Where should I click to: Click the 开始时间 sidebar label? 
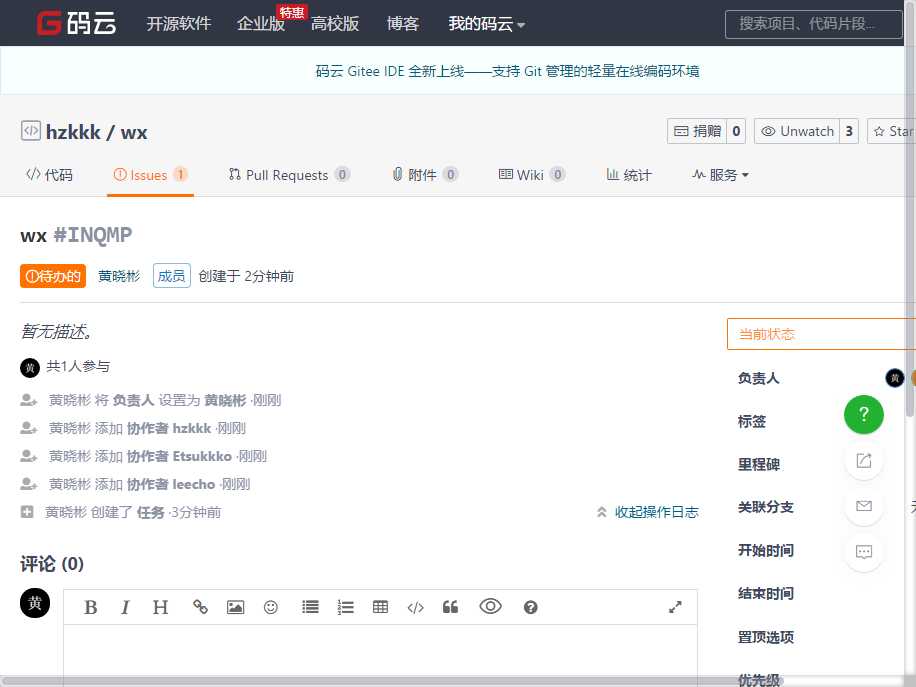coord(766,550)
